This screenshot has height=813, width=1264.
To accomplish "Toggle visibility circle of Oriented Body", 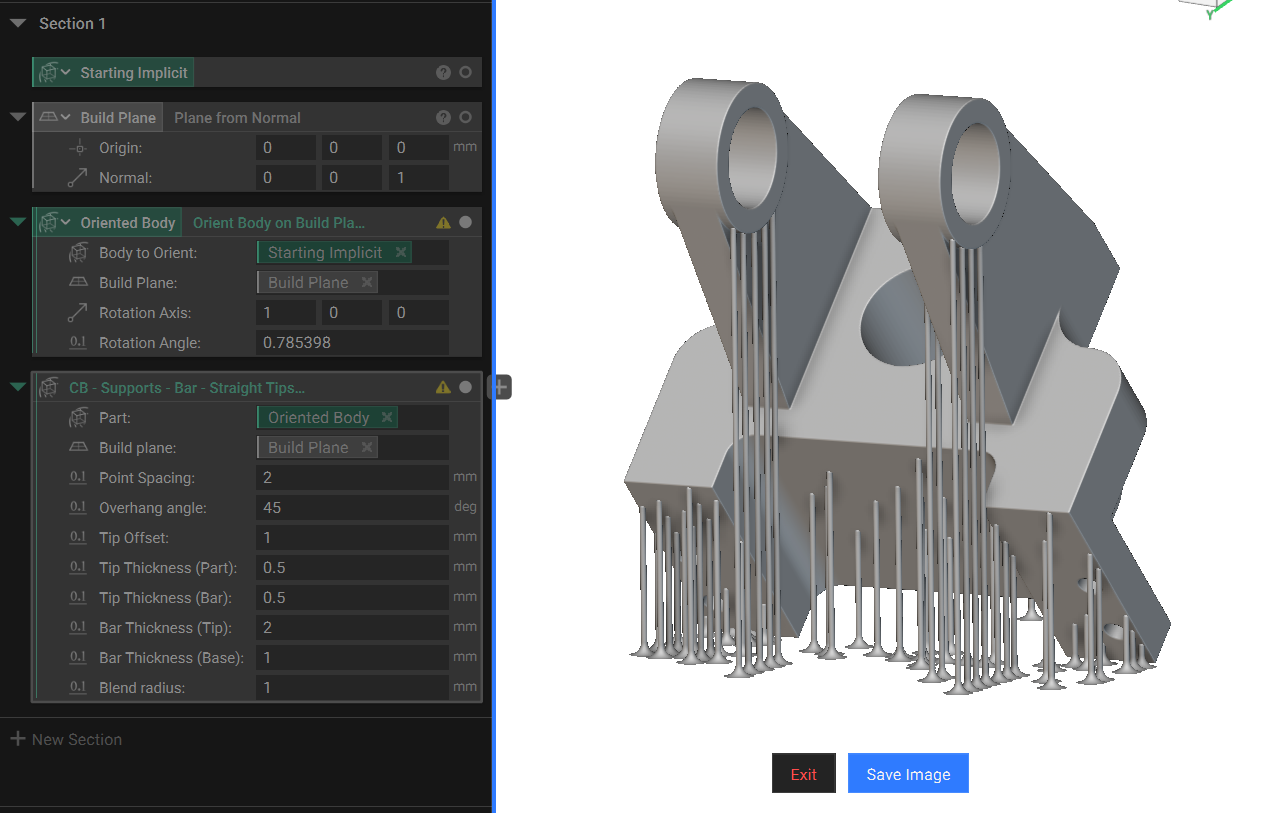I will [465, 222].
